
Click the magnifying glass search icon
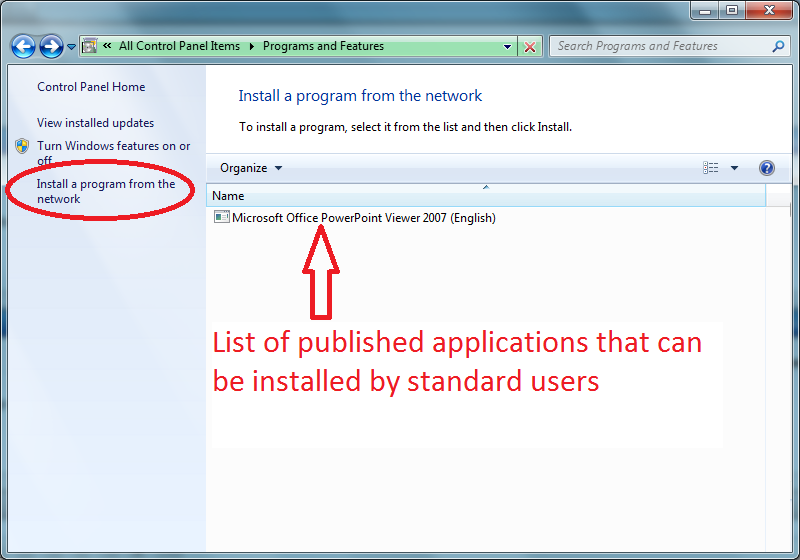[x=778, y=46]
